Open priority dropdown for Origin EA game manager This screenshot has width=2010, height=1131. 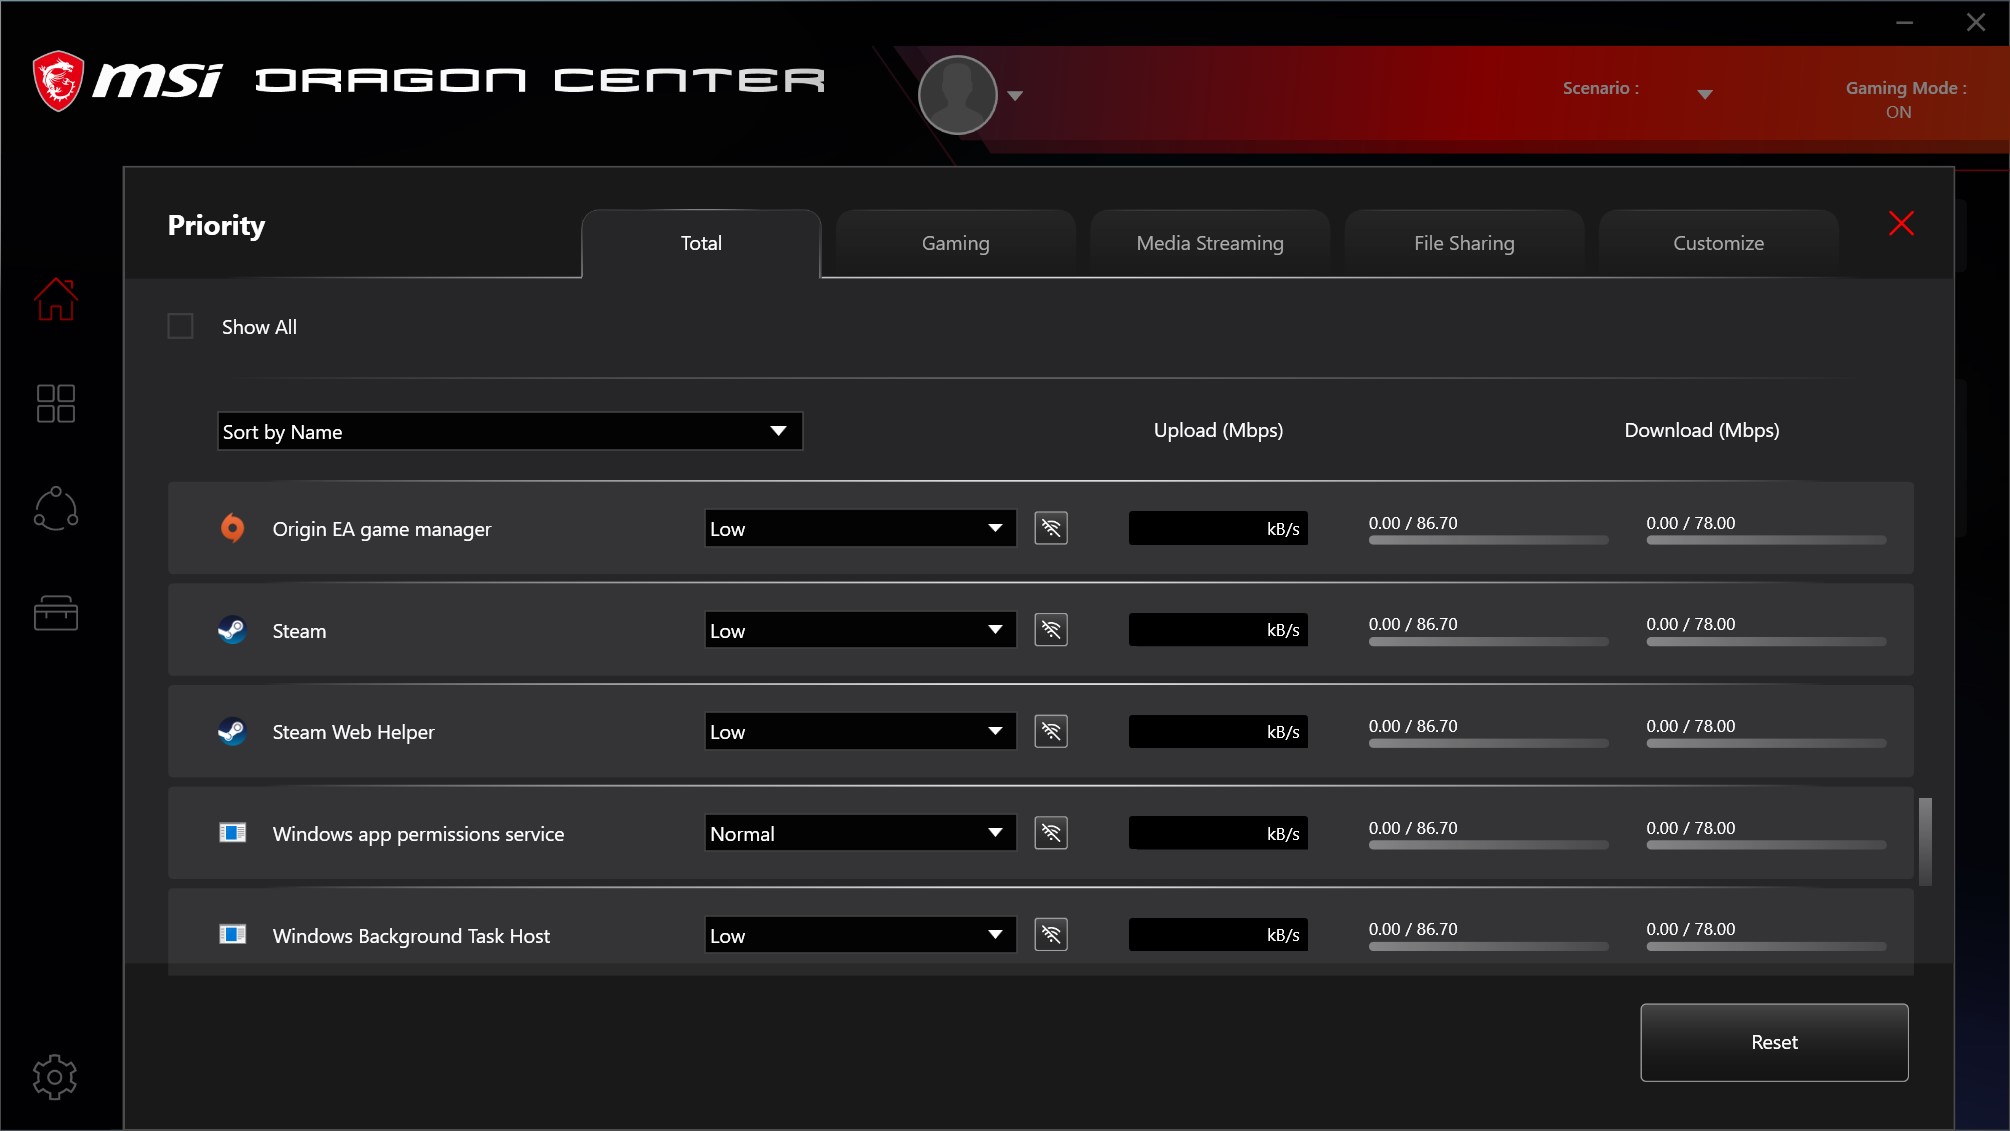pyautogui.click(x=860, y=528)
